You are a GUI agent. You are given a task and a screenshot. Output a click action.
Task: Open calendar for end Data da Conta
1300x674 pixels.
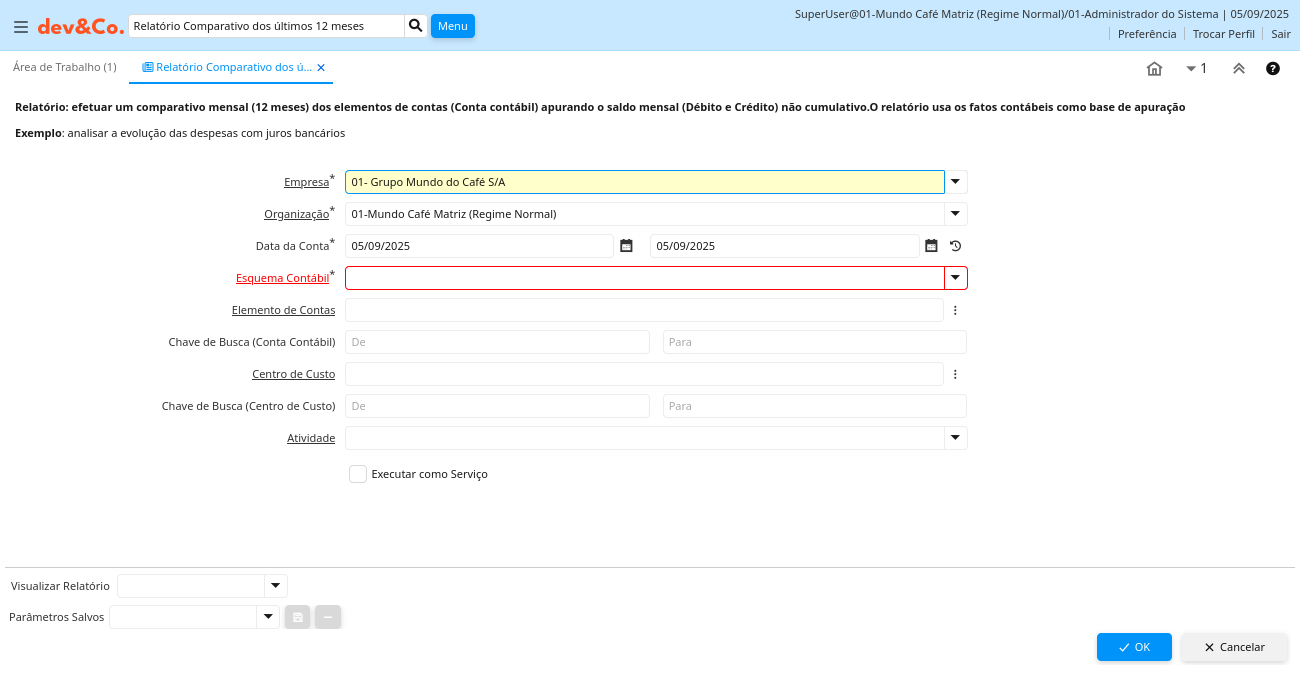pos(931,246)
